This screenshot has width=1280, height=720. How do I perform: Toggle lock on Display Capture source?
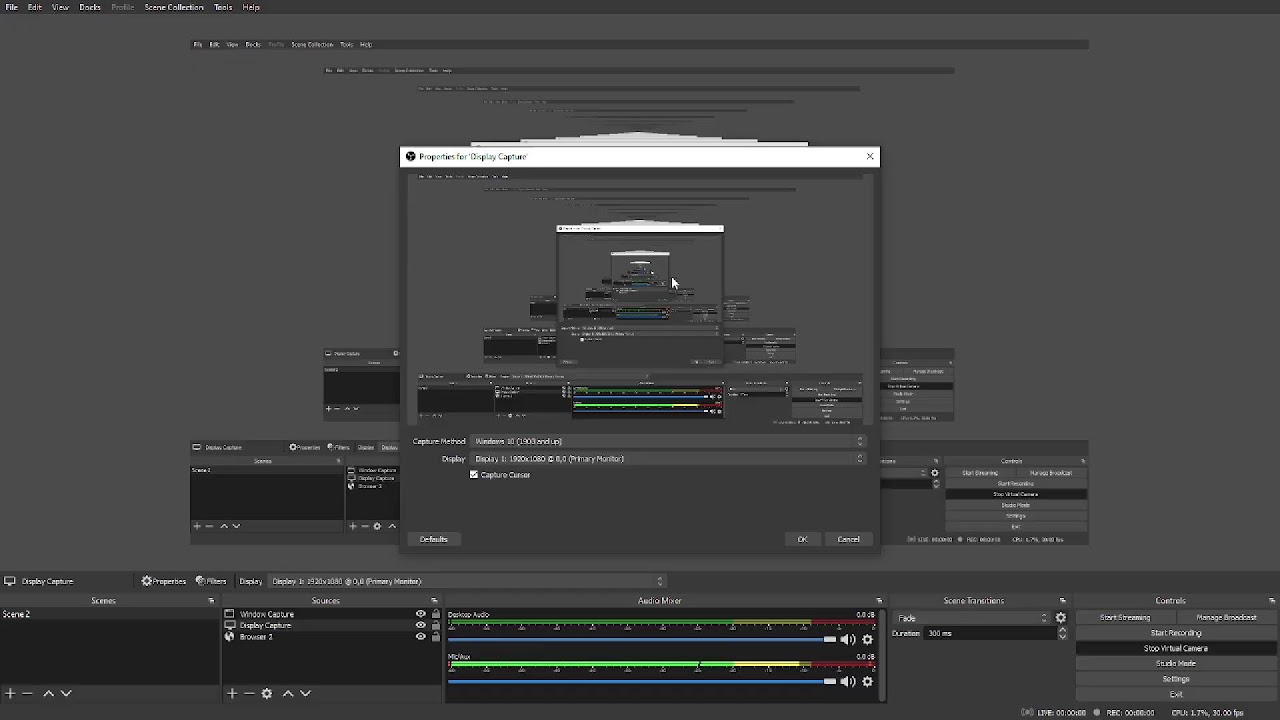(435, 625)
